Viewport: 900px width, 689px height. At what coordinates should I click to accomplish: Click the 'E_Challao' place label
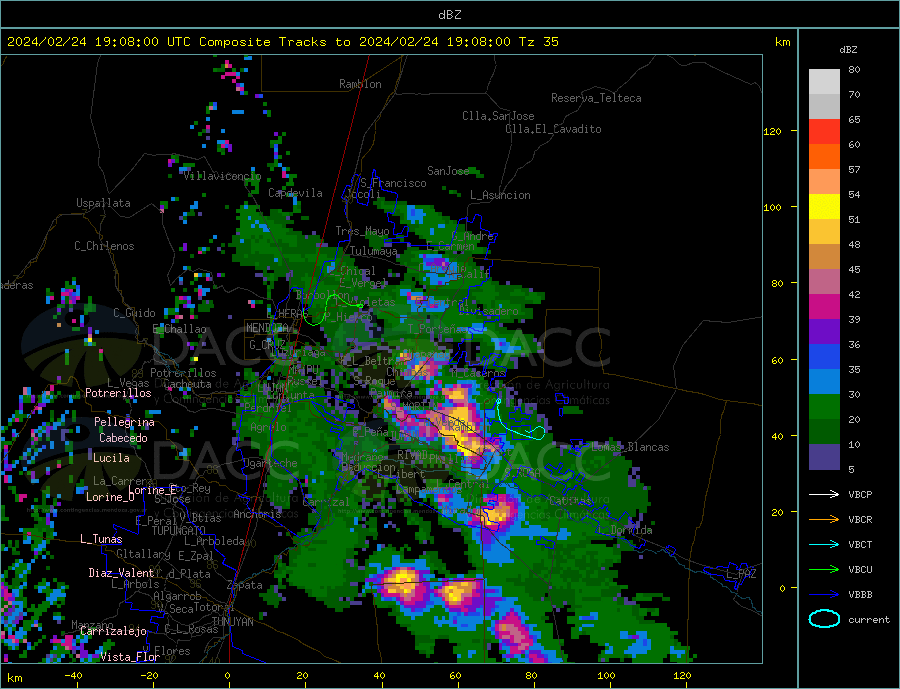(179, 329)
